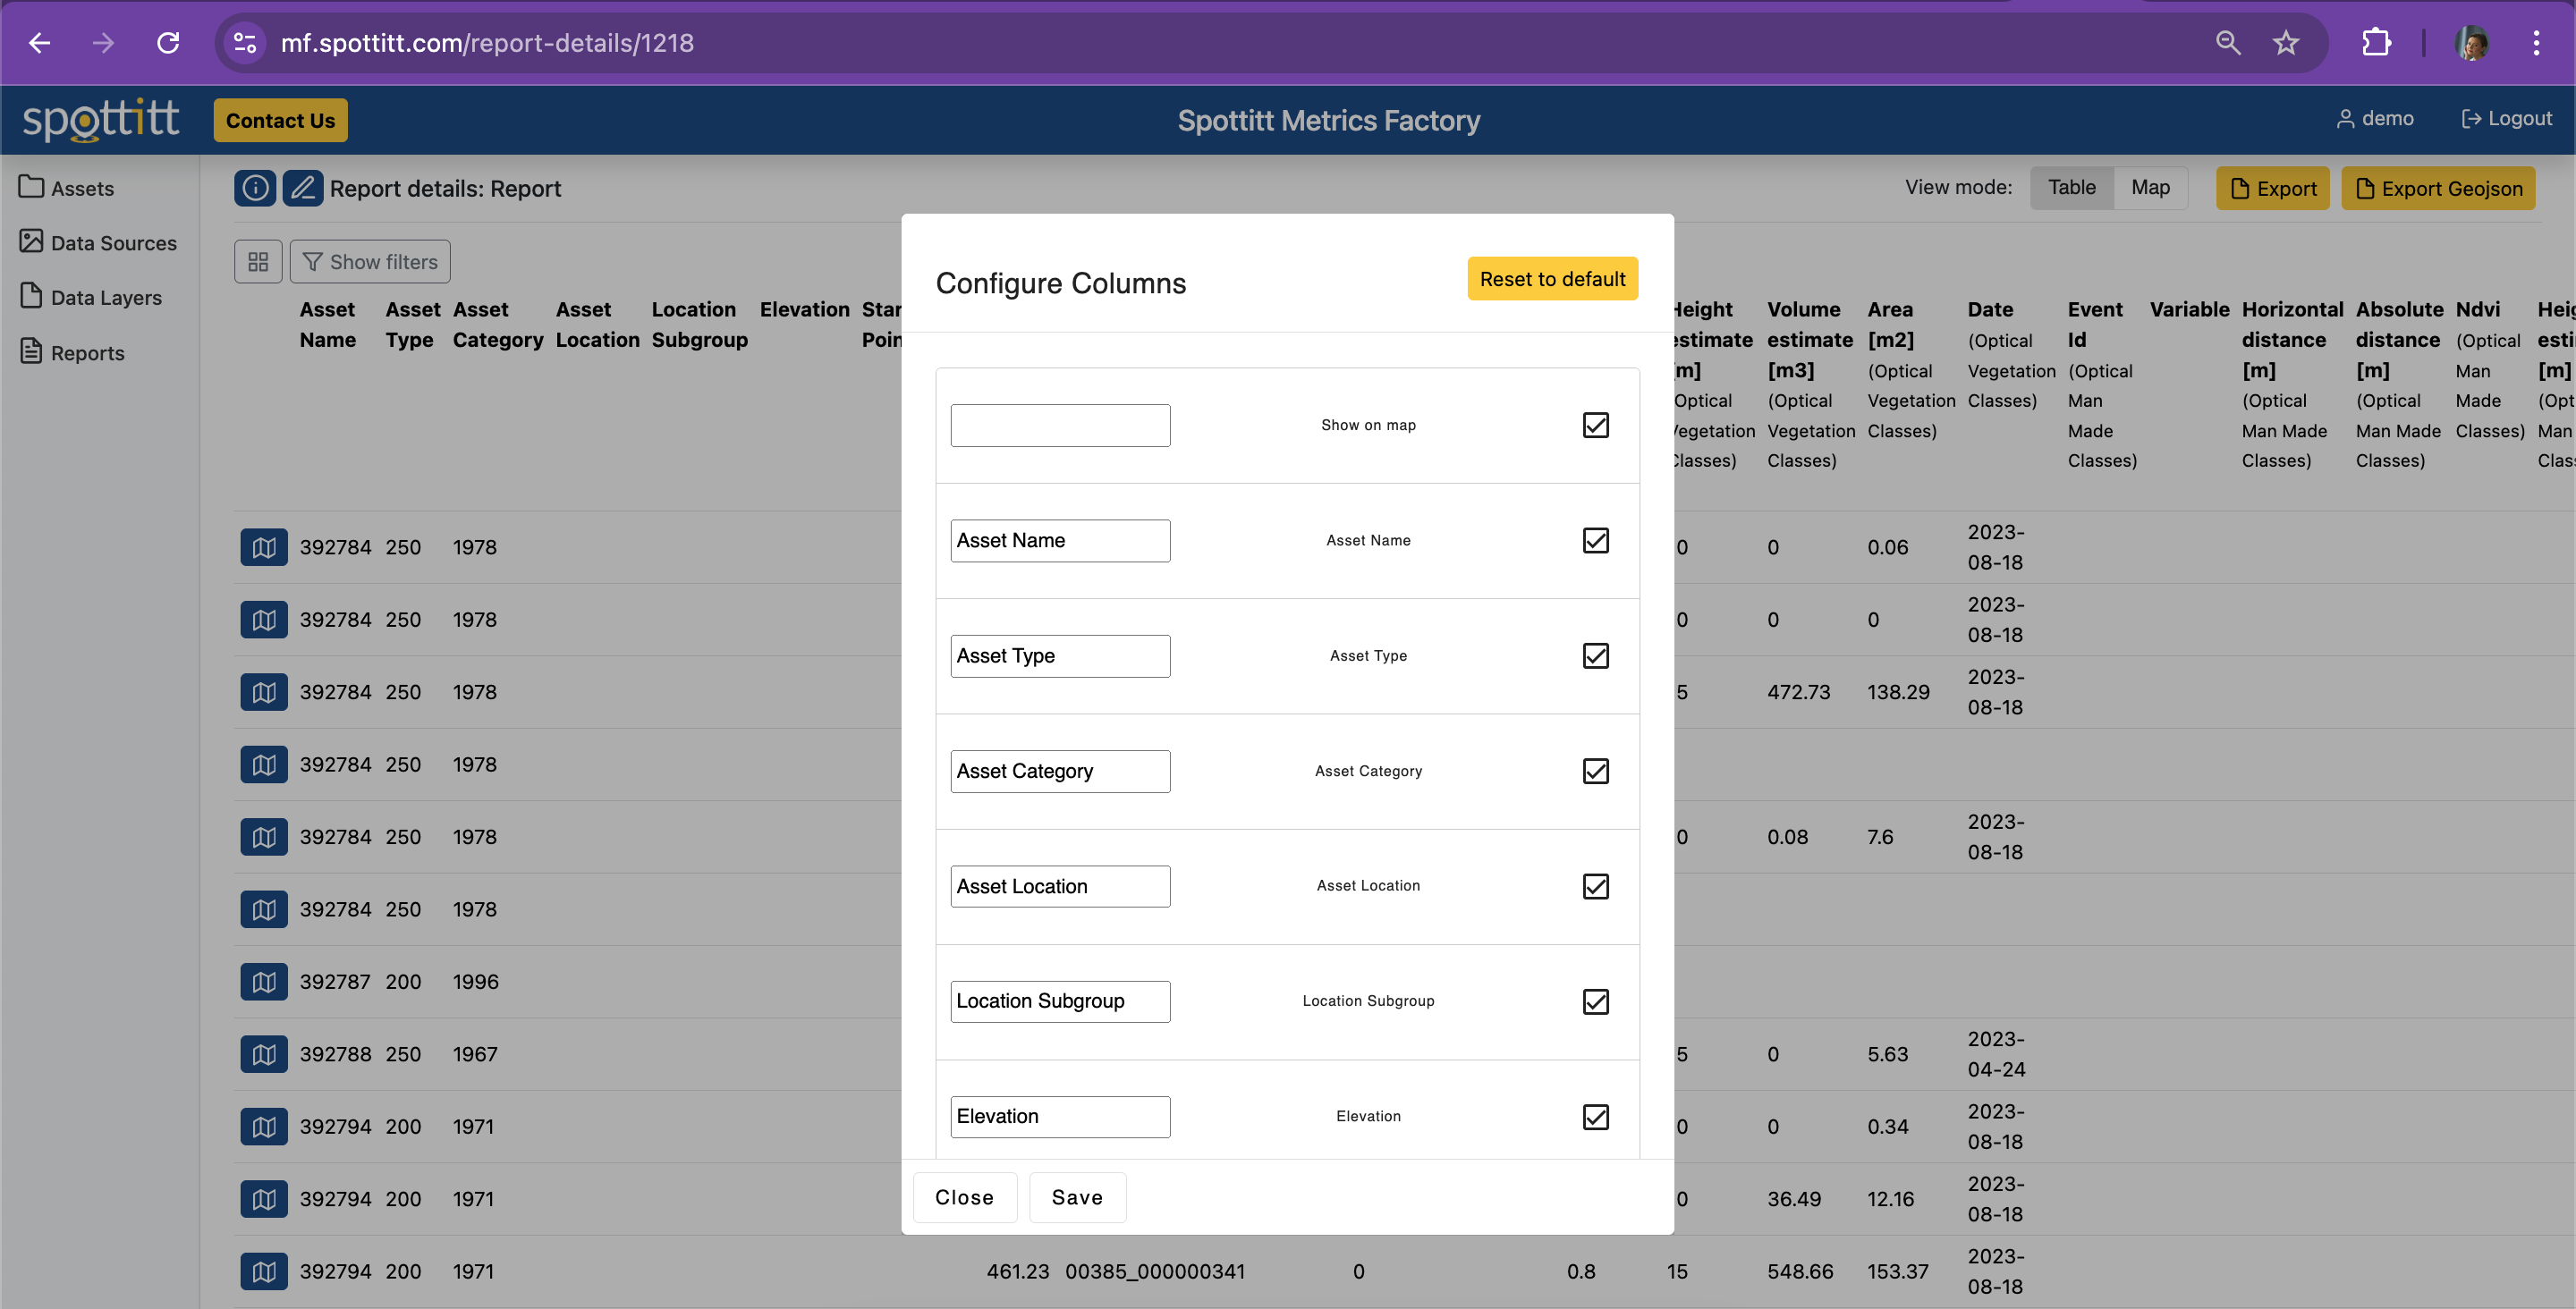Image resolution: width=2576 pixels, height=1309 pixels.
Task: Bookmark the page with the star icon
Action: 2285,43
